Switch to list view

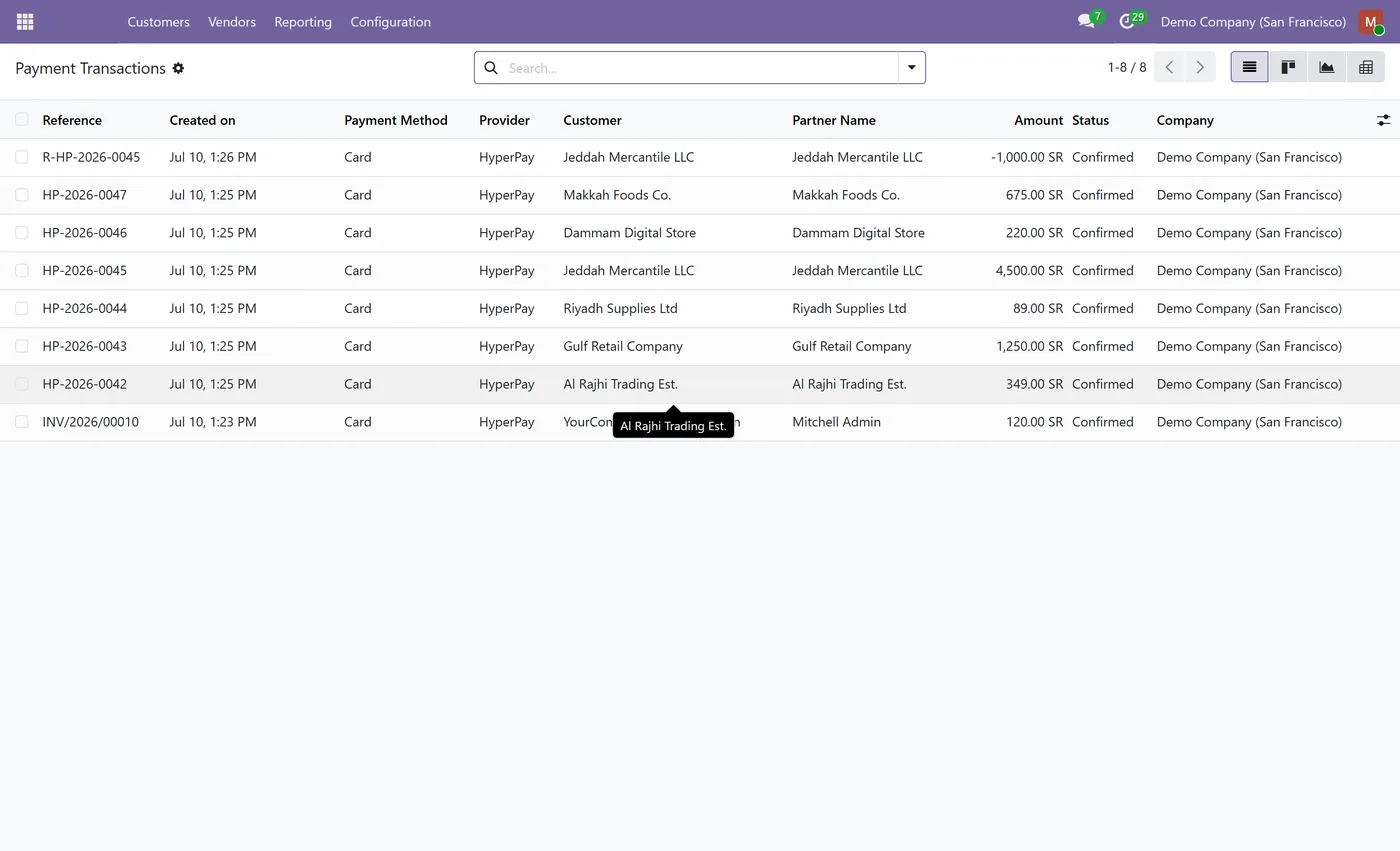point(1249,67)
